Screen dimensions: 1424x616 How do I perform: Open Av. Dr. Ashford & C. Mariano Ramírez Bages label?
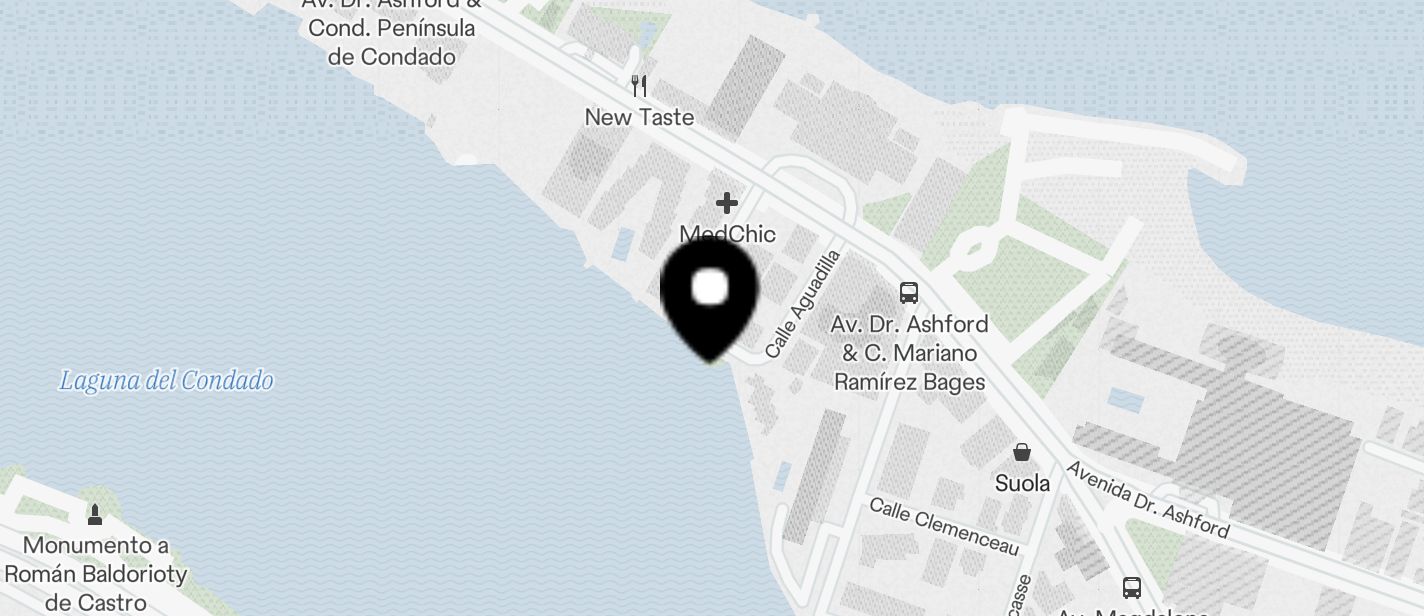point(910,353)
